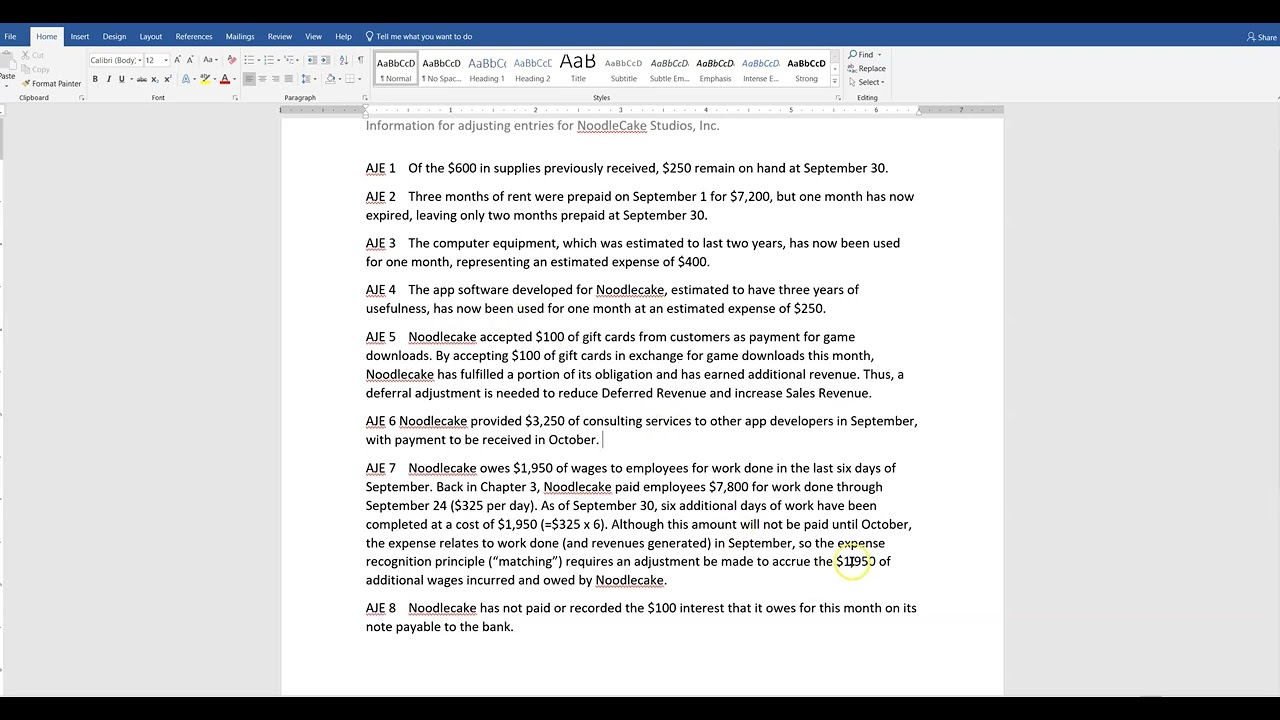
Task: Switch to the Layout tab
Action: 151,36
